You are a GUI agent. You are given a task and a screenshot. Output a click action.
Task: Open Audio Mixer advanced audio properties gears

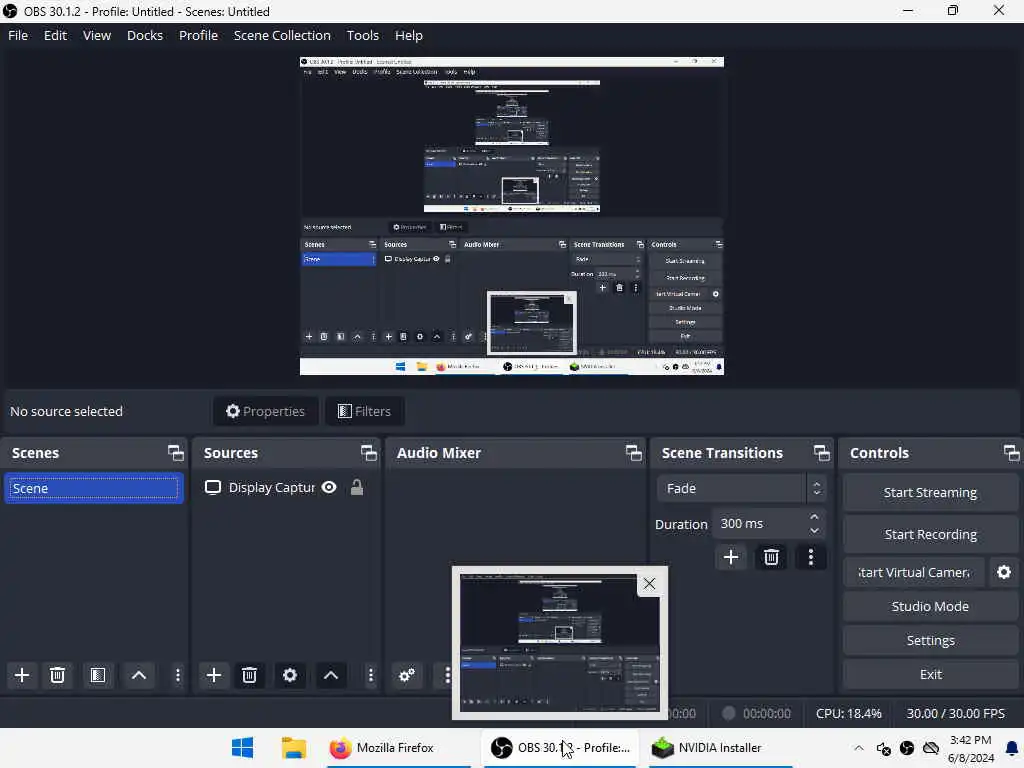[x=407, y=675]
